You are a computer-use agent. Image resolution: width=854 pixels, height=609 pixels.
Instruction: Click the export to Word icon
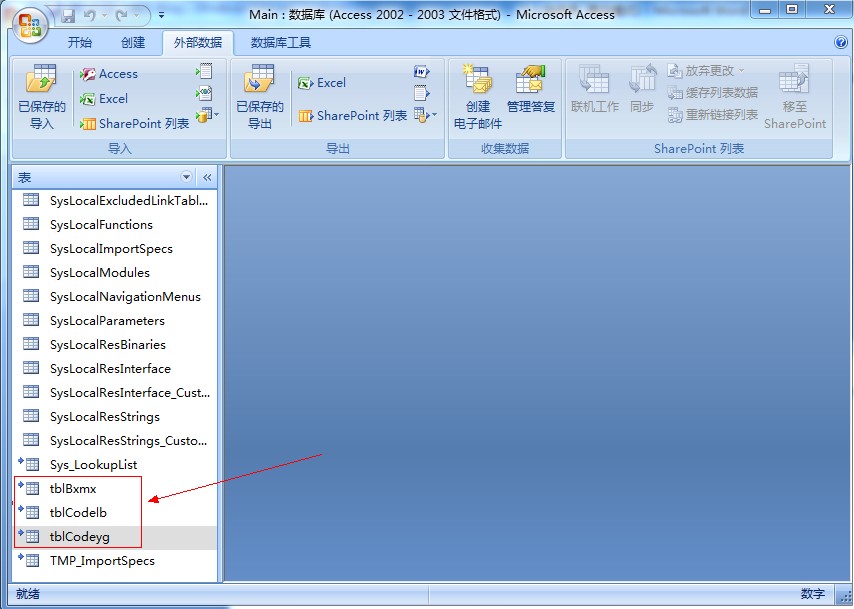[422, 71]
